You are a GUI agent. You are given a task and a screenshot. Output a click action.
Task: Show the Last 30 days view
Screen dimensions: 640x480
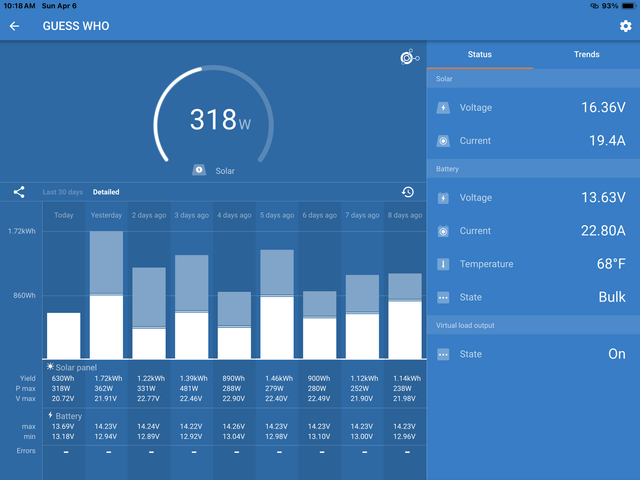(62, 192)
